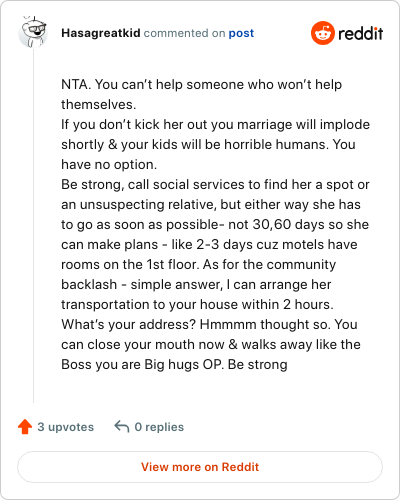Follow the blue "post" link
400x500 pixels.
[x=241, y=33]
